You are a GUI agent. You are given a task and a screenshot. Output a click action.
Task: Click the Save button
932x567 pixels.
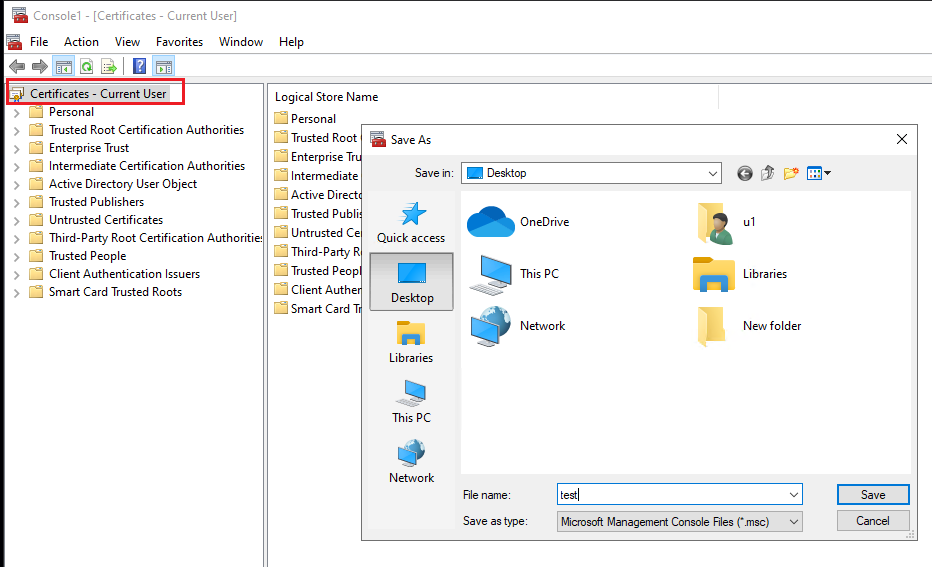(873, 494)
